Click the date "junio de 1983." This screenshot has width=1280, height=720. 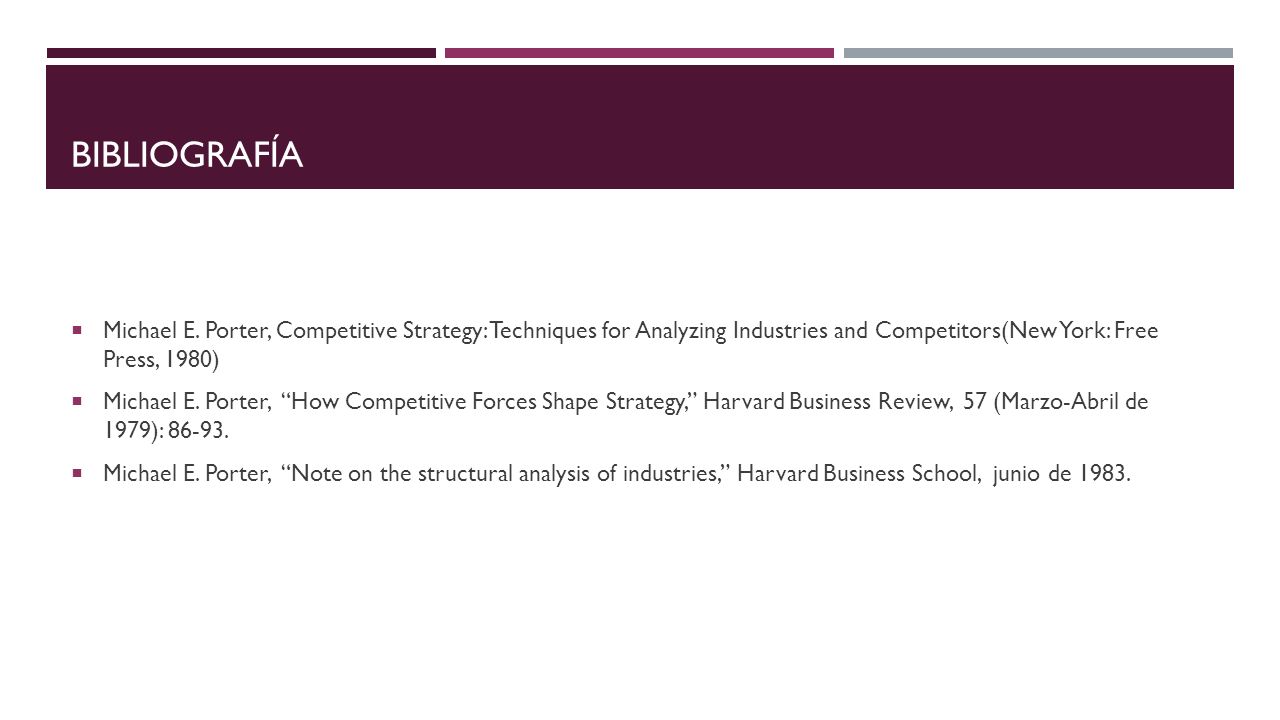pos(1062,474)
